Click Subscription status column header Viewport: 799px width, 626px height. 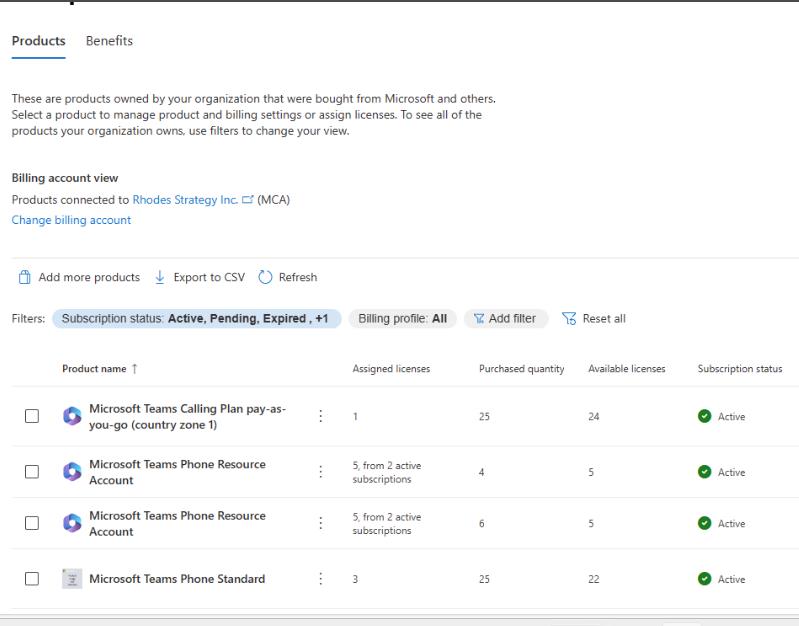(x=740, y=369)
